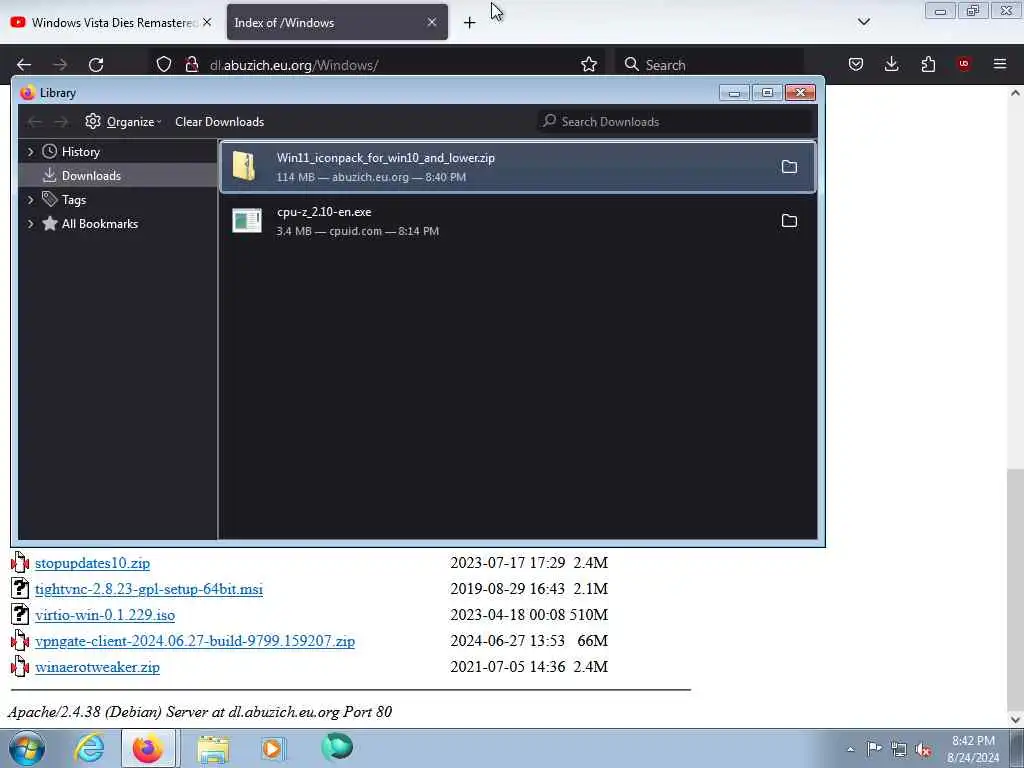1024x768 pixels.
Task: Select the Win11_iconpack_for_win10_and_lower.zip download
Action: click(x=517, y=167)
